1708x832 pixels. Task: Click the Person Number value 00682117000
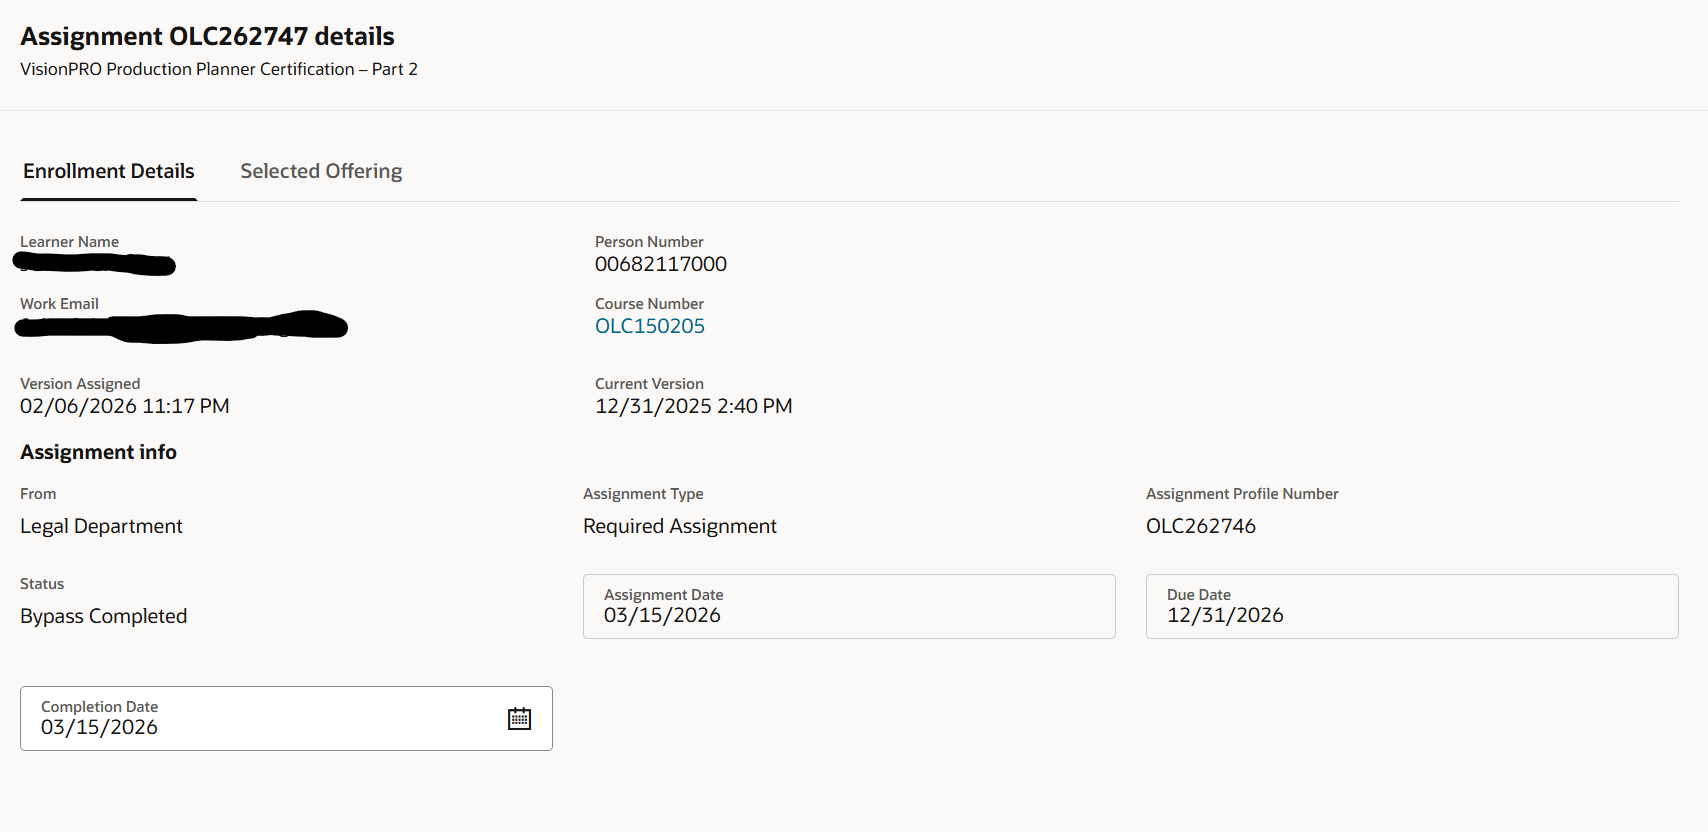[661, 264]
